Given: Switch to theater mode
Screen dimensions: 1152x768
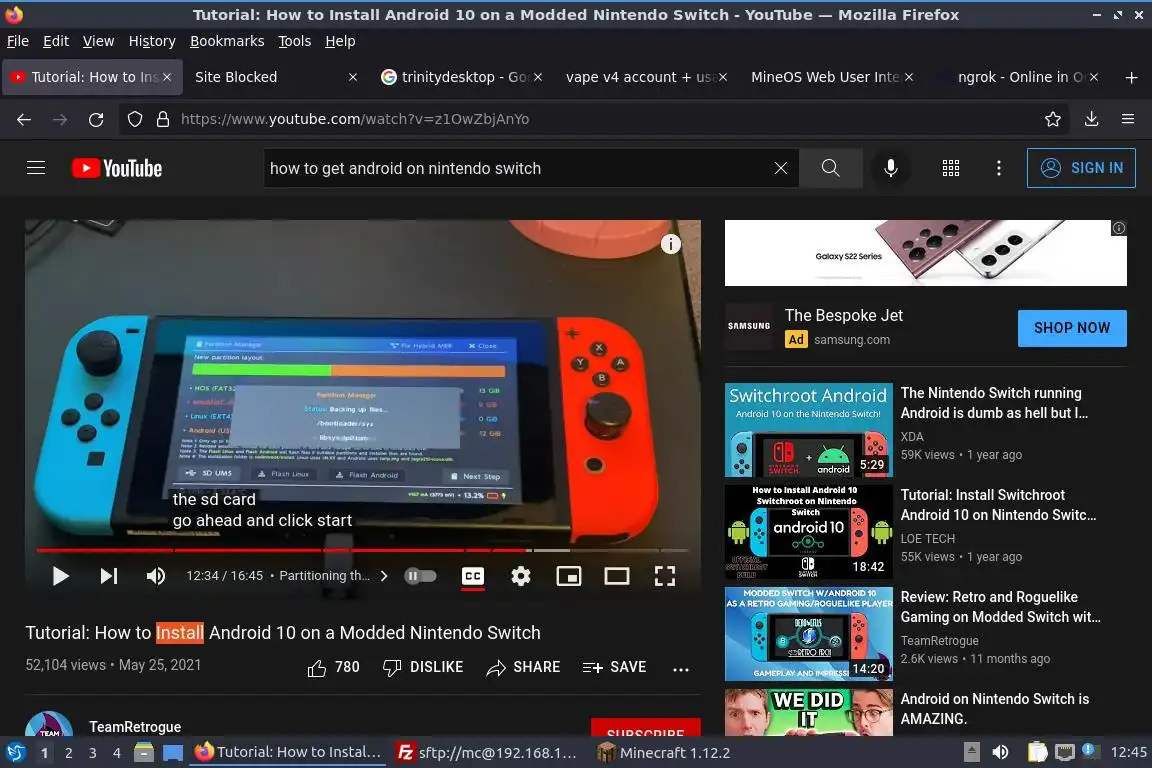Looking at the screenshot, I should coord(616,576).
